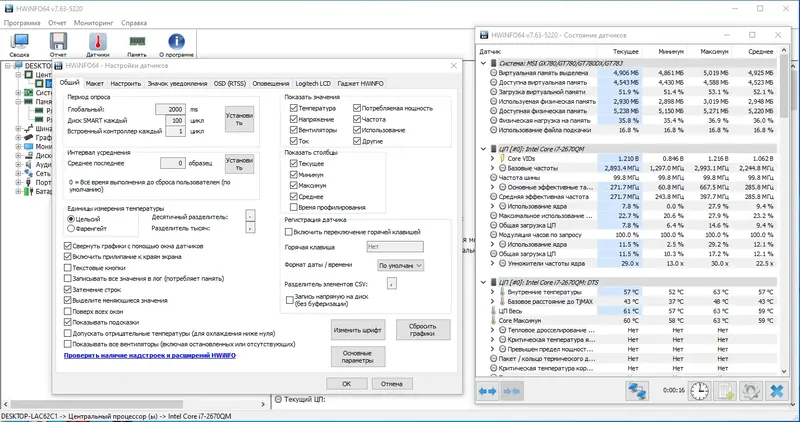Toggle Затенение строк checkbox
Image resolution: width=800 pixels, height=422 pixels.
67,289
